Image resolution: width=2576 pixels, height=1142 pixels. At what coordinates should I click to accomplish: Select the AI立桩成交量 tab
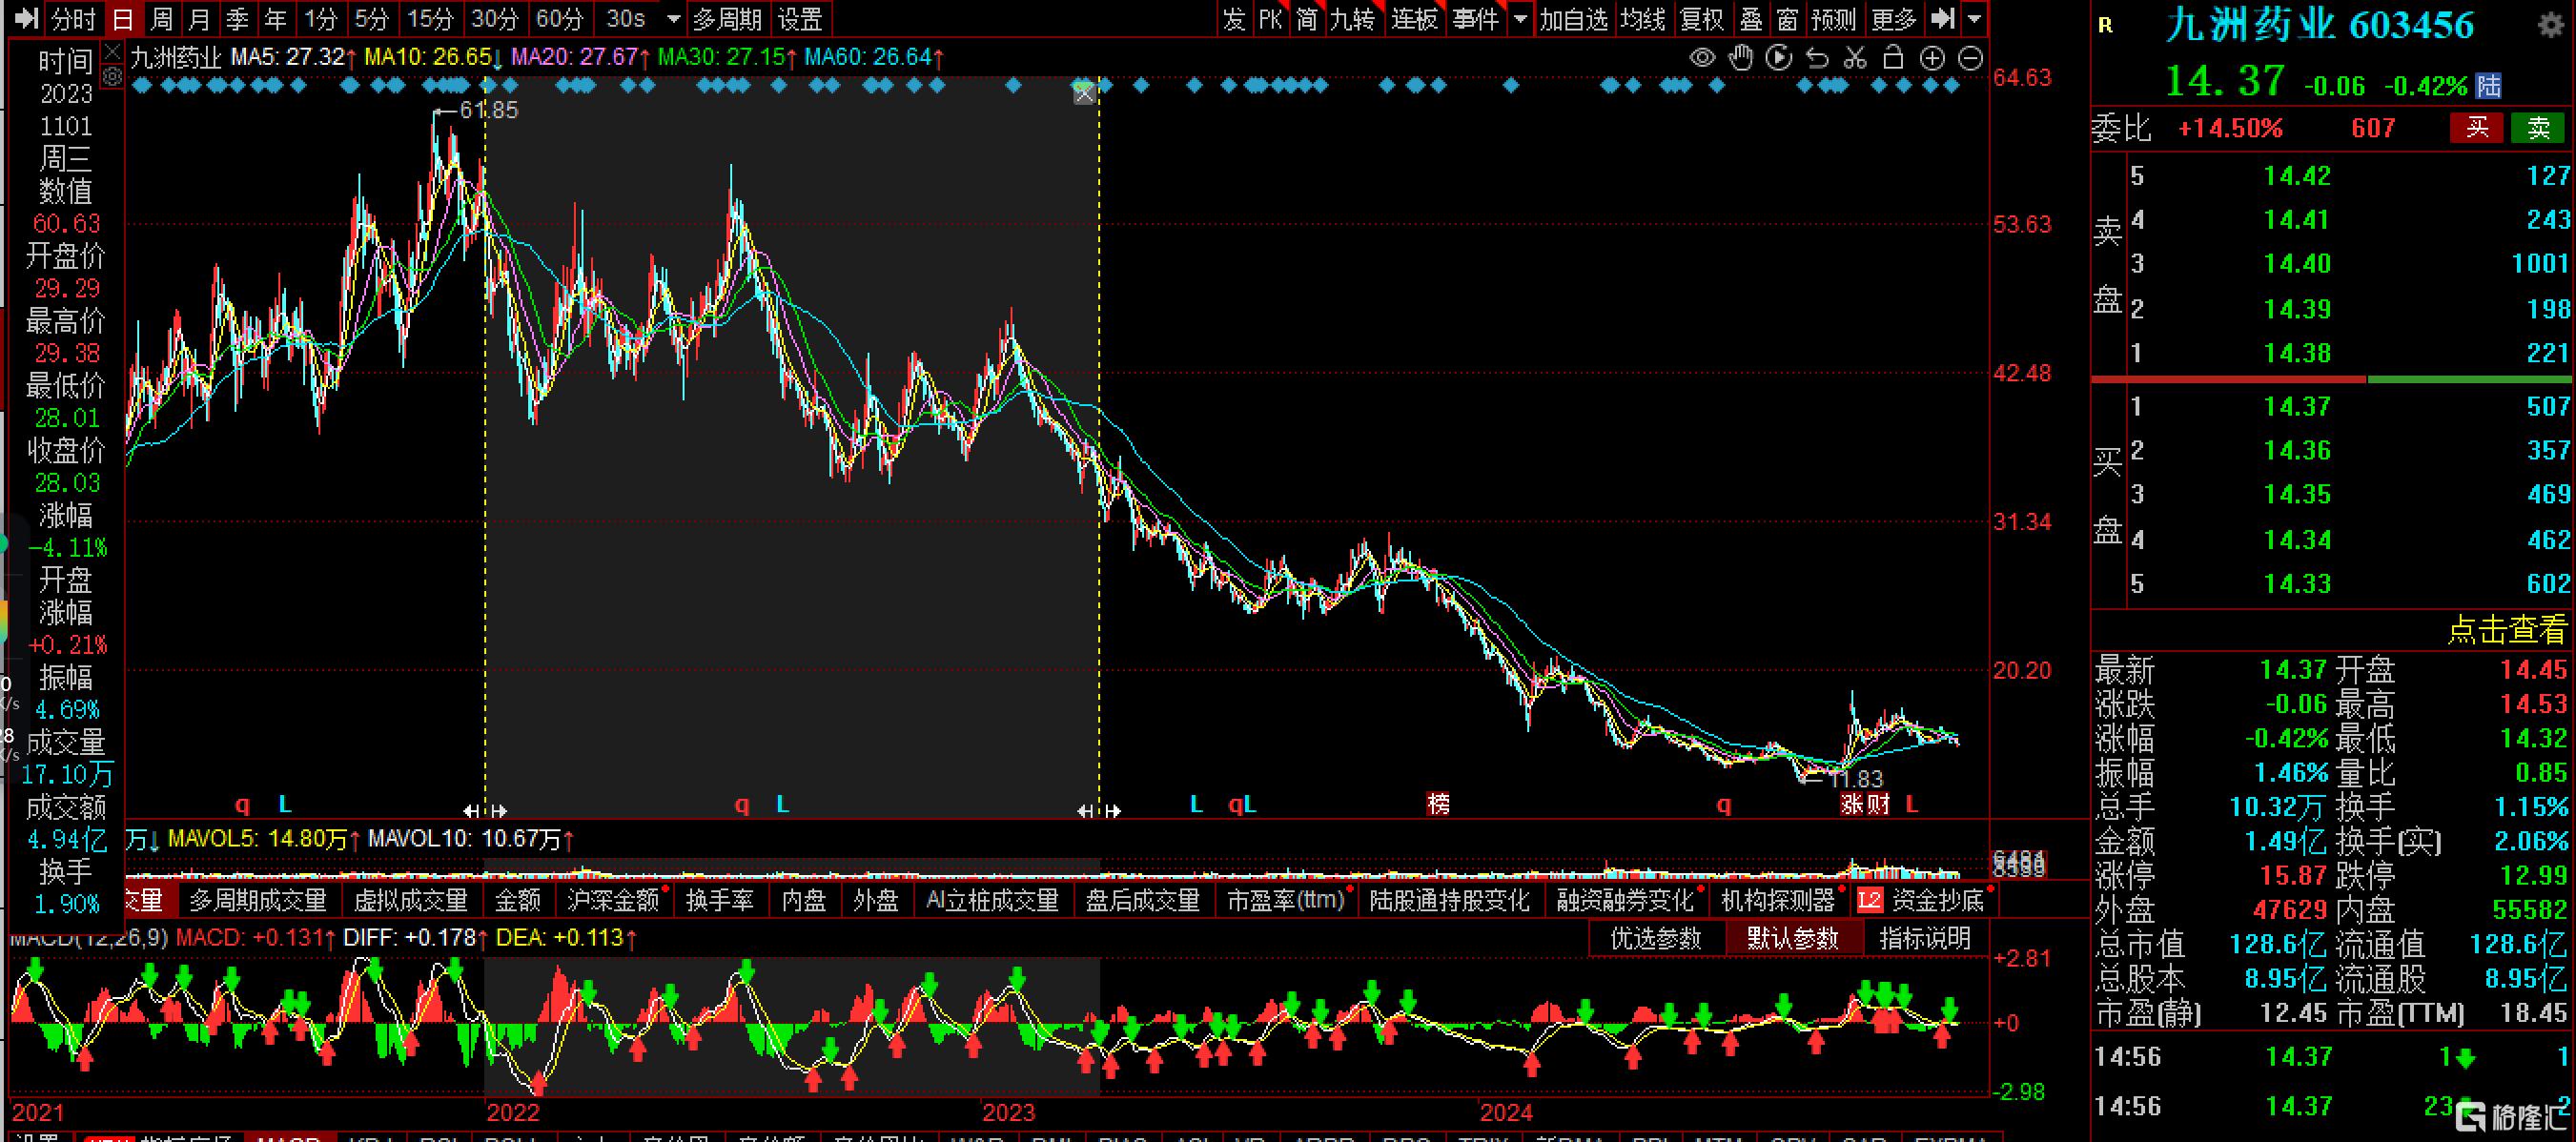coord(992,901)
